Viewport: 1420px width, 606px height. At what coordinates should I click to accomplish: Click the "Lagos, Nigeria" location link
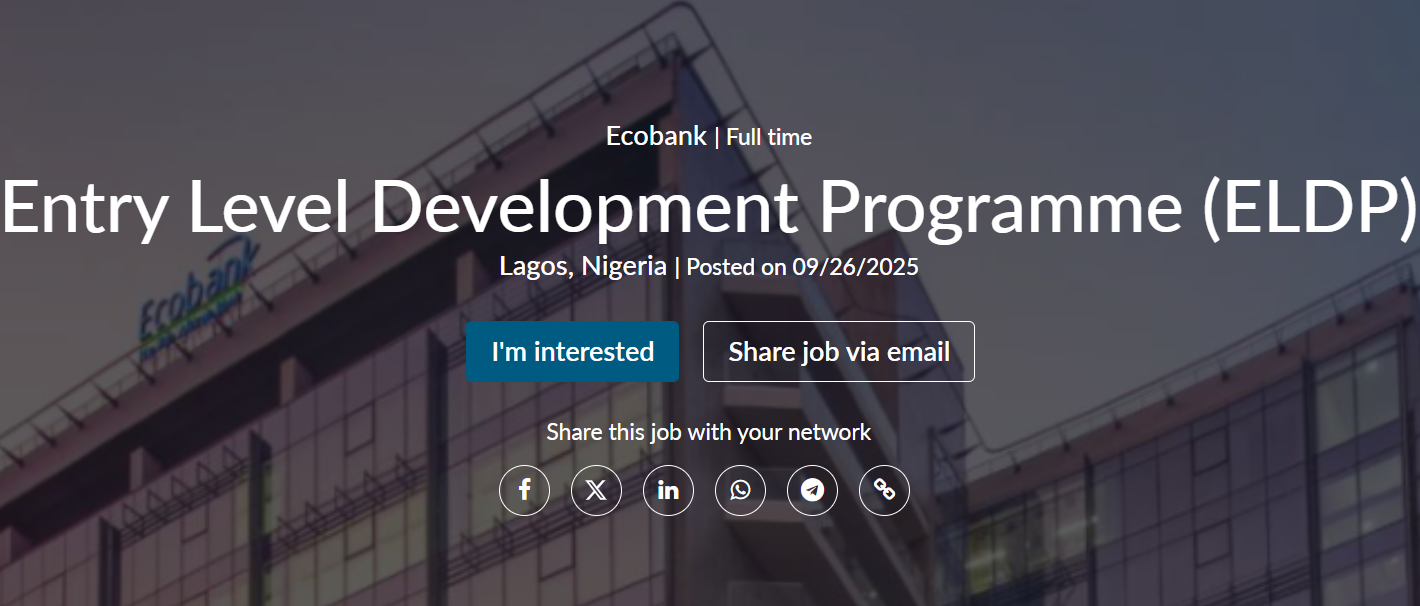(582, 266)
